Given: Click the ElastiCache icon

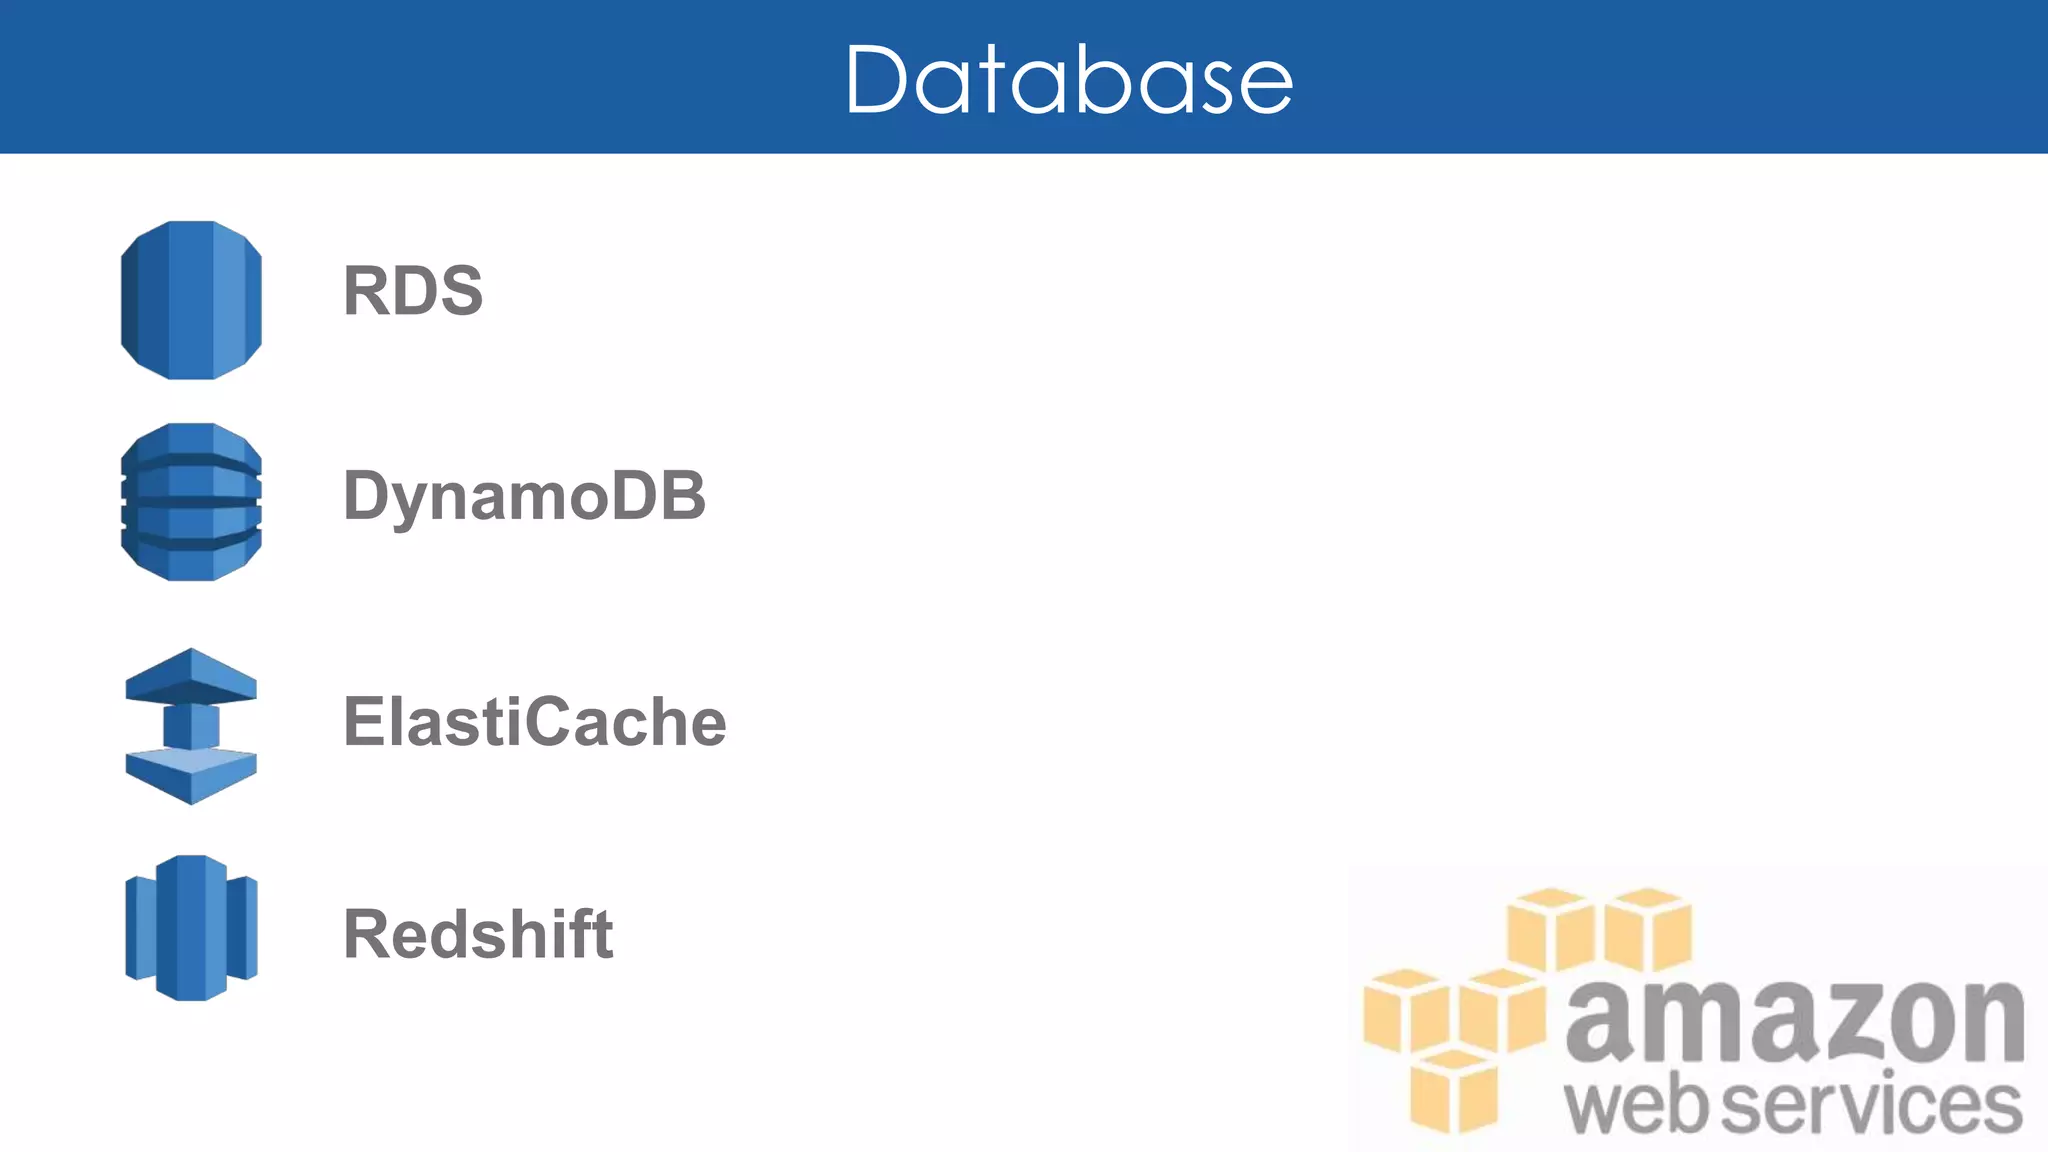Looking at the screenshot, I should (x=191, y=726).
